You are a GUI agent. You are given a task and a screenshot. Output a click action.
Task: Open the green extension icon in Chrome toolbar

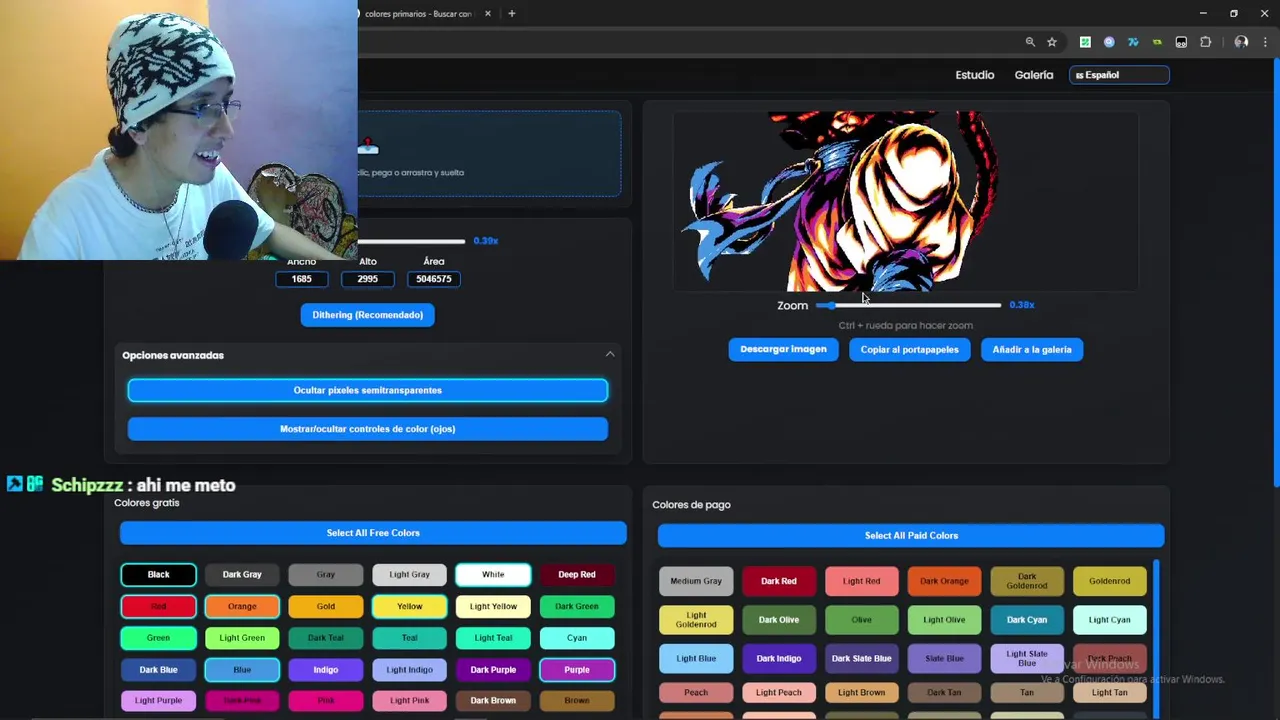[x=1085, y=42]
